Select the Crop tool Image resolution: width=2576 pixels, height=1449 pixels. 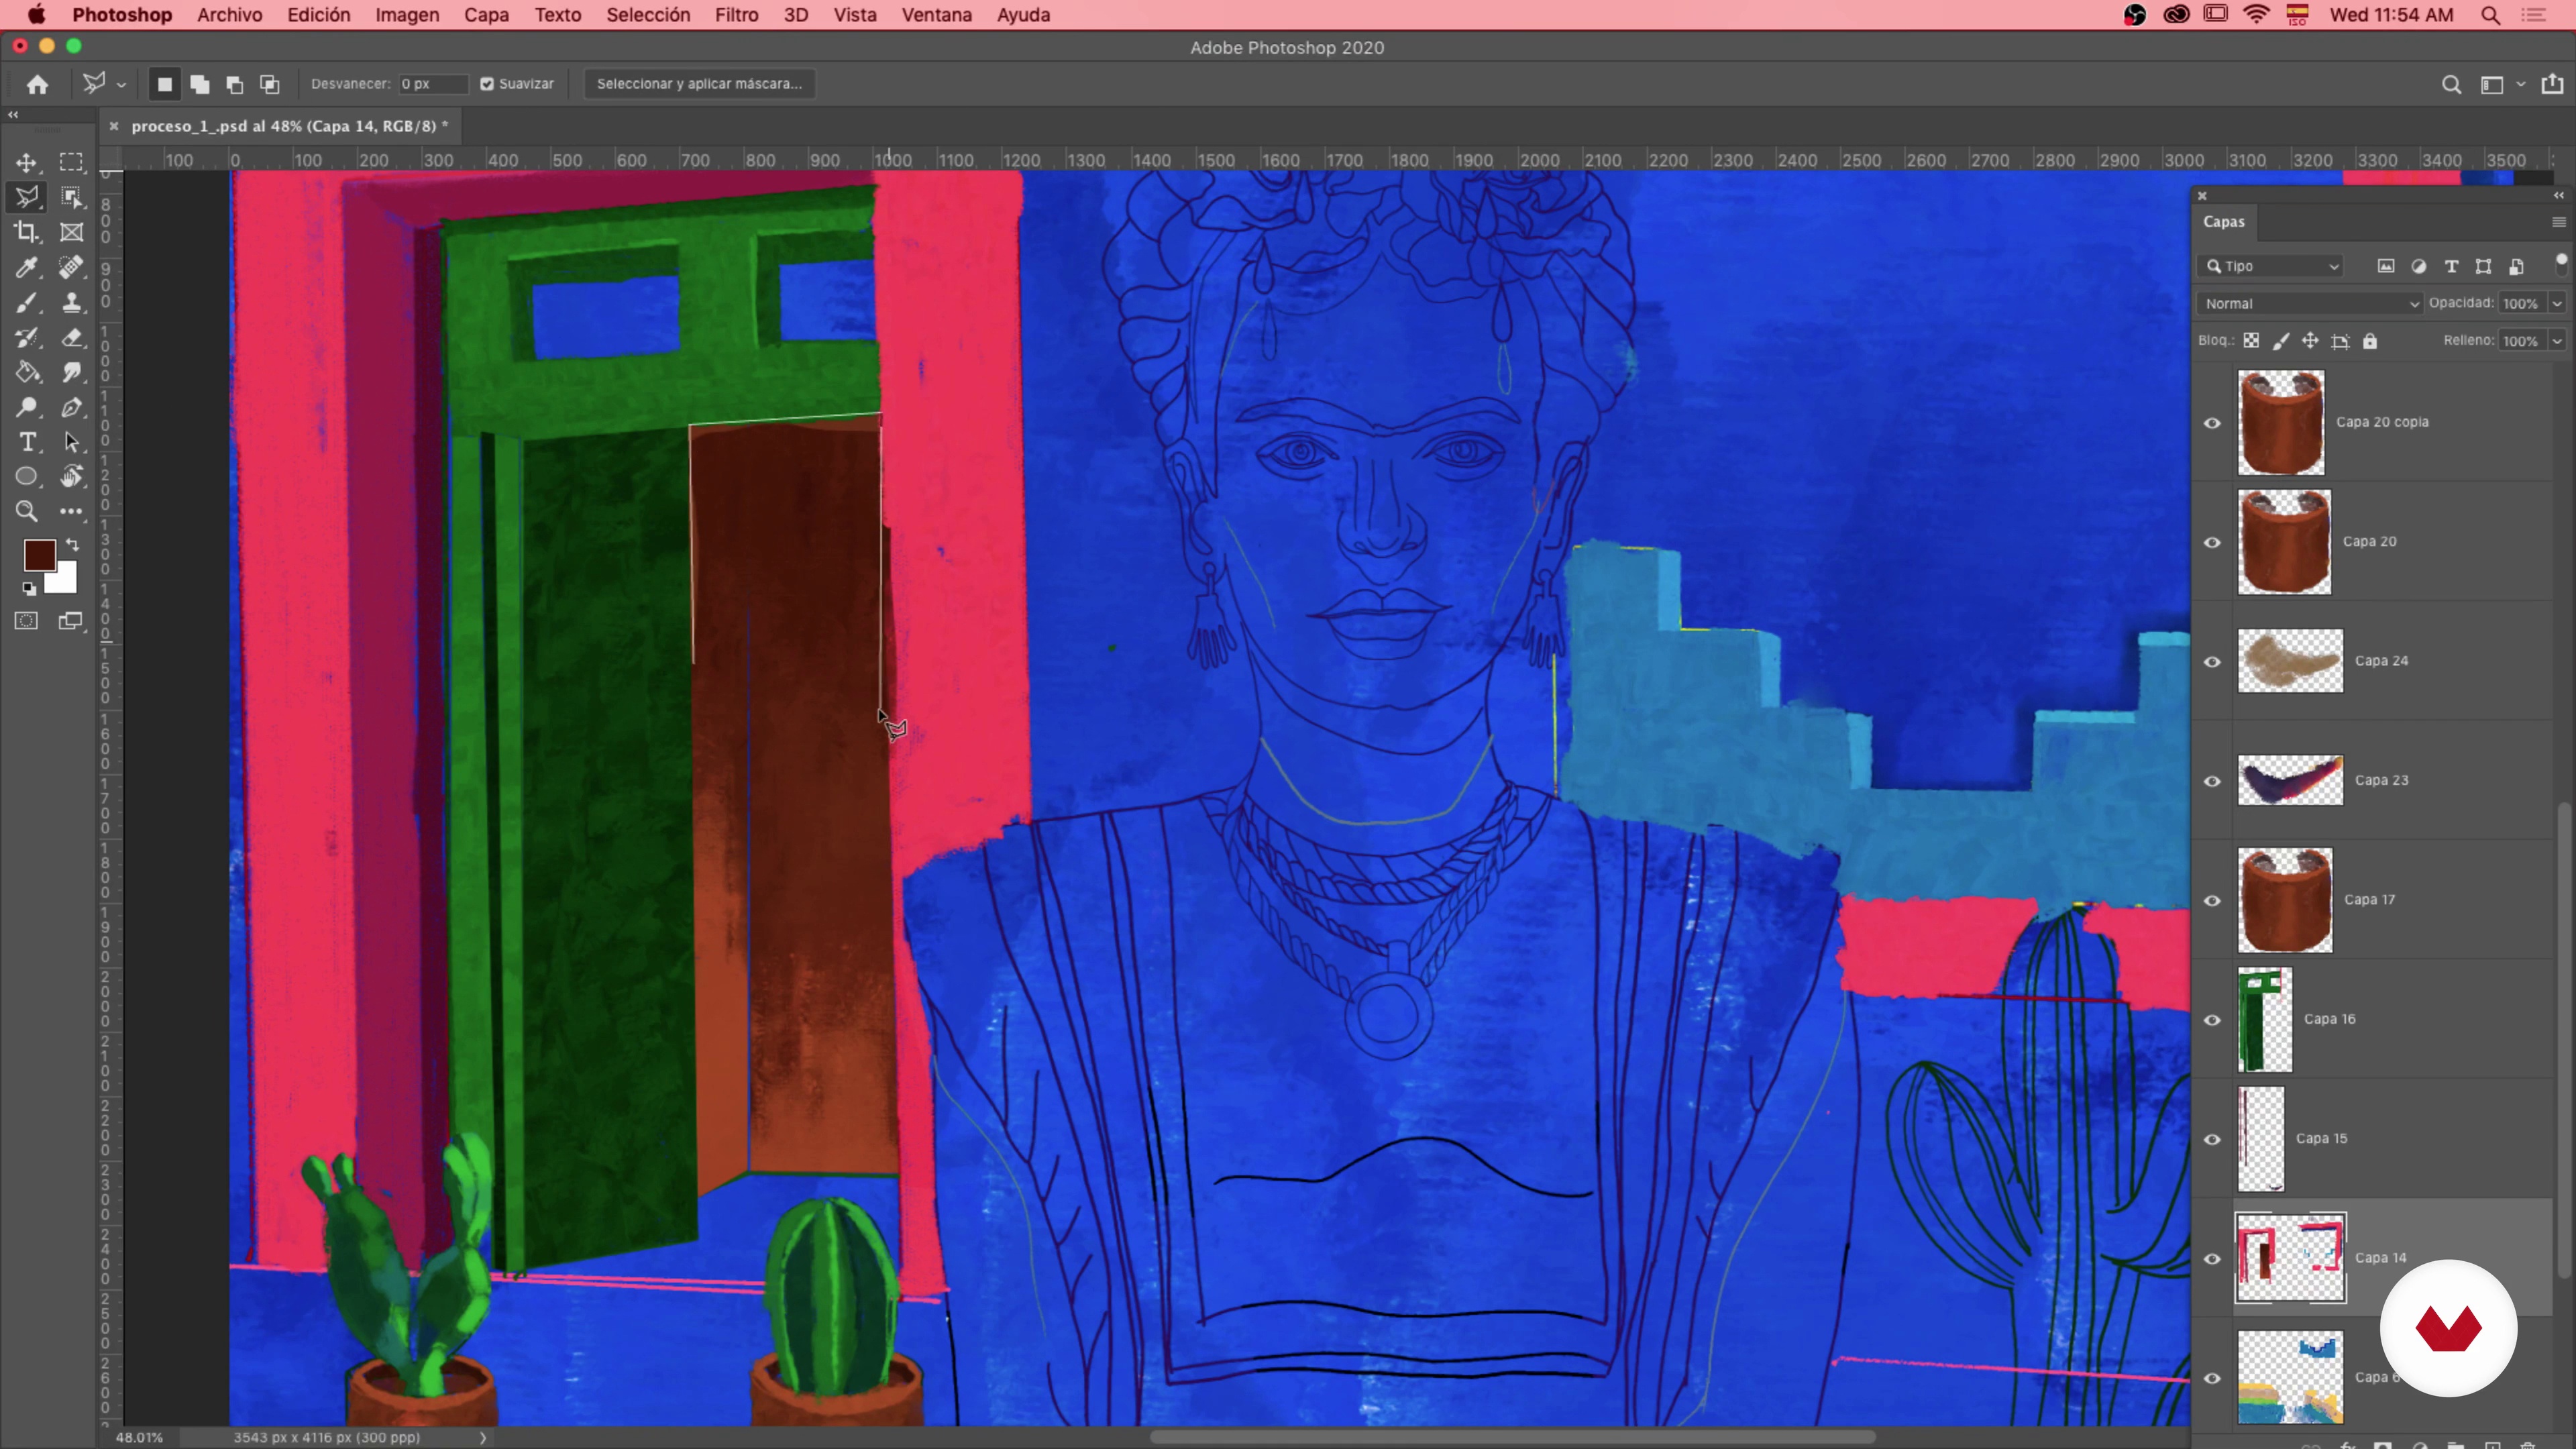pyautogui.click(x=27, y=232)
